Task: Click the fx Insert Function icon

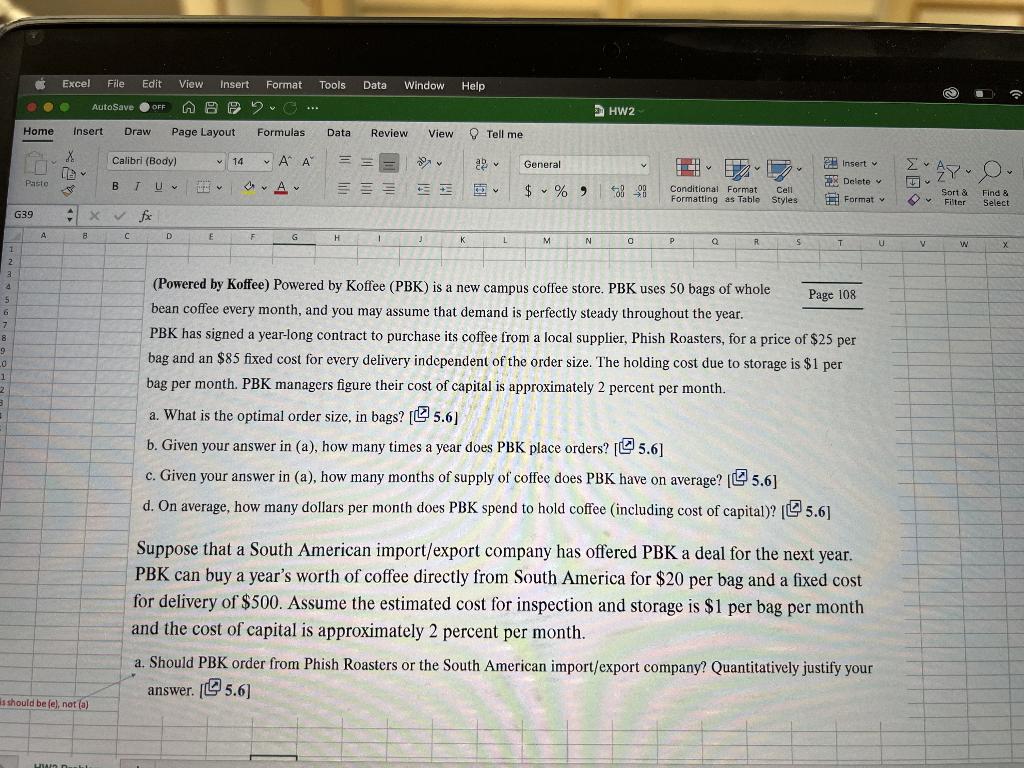Action: pyautogui.click(x=145, y=216)
